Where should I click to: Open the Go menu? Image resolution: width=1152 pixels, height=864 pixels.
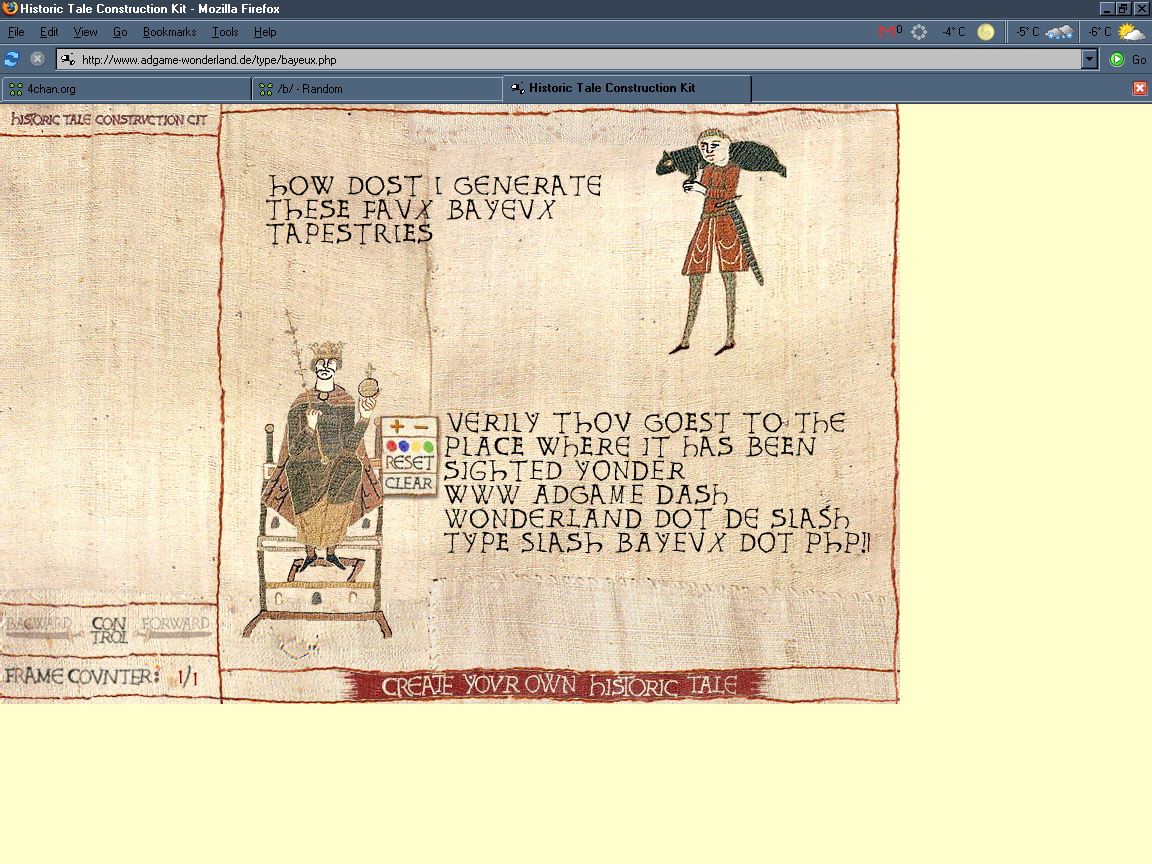click(x=120, y=32)
